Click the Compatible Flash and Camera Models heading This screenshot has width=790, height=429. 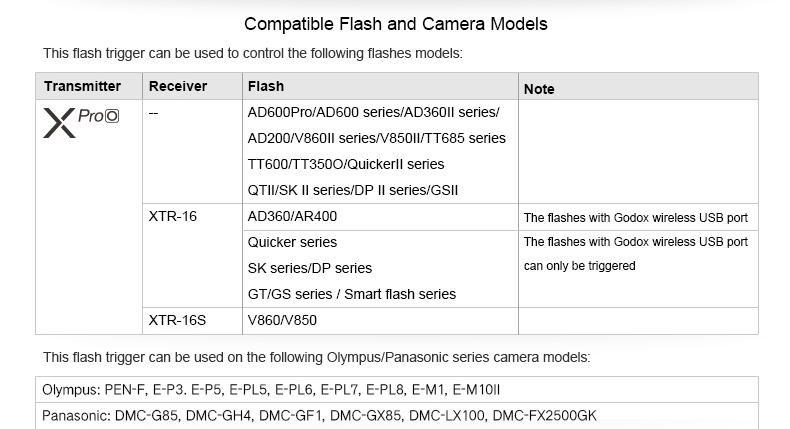point(396,24)
